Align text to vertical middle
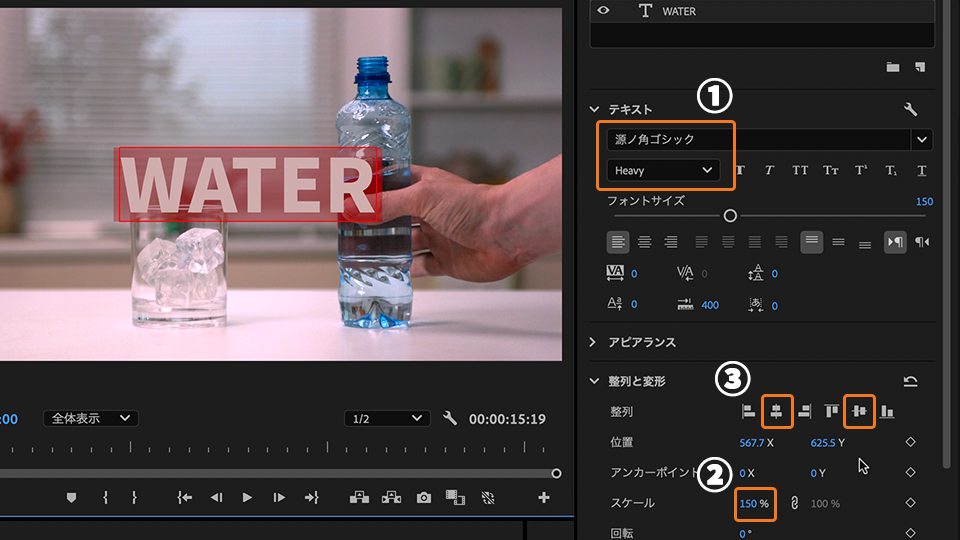This screenshot has width=960, height=540. [x=838, y=242]
